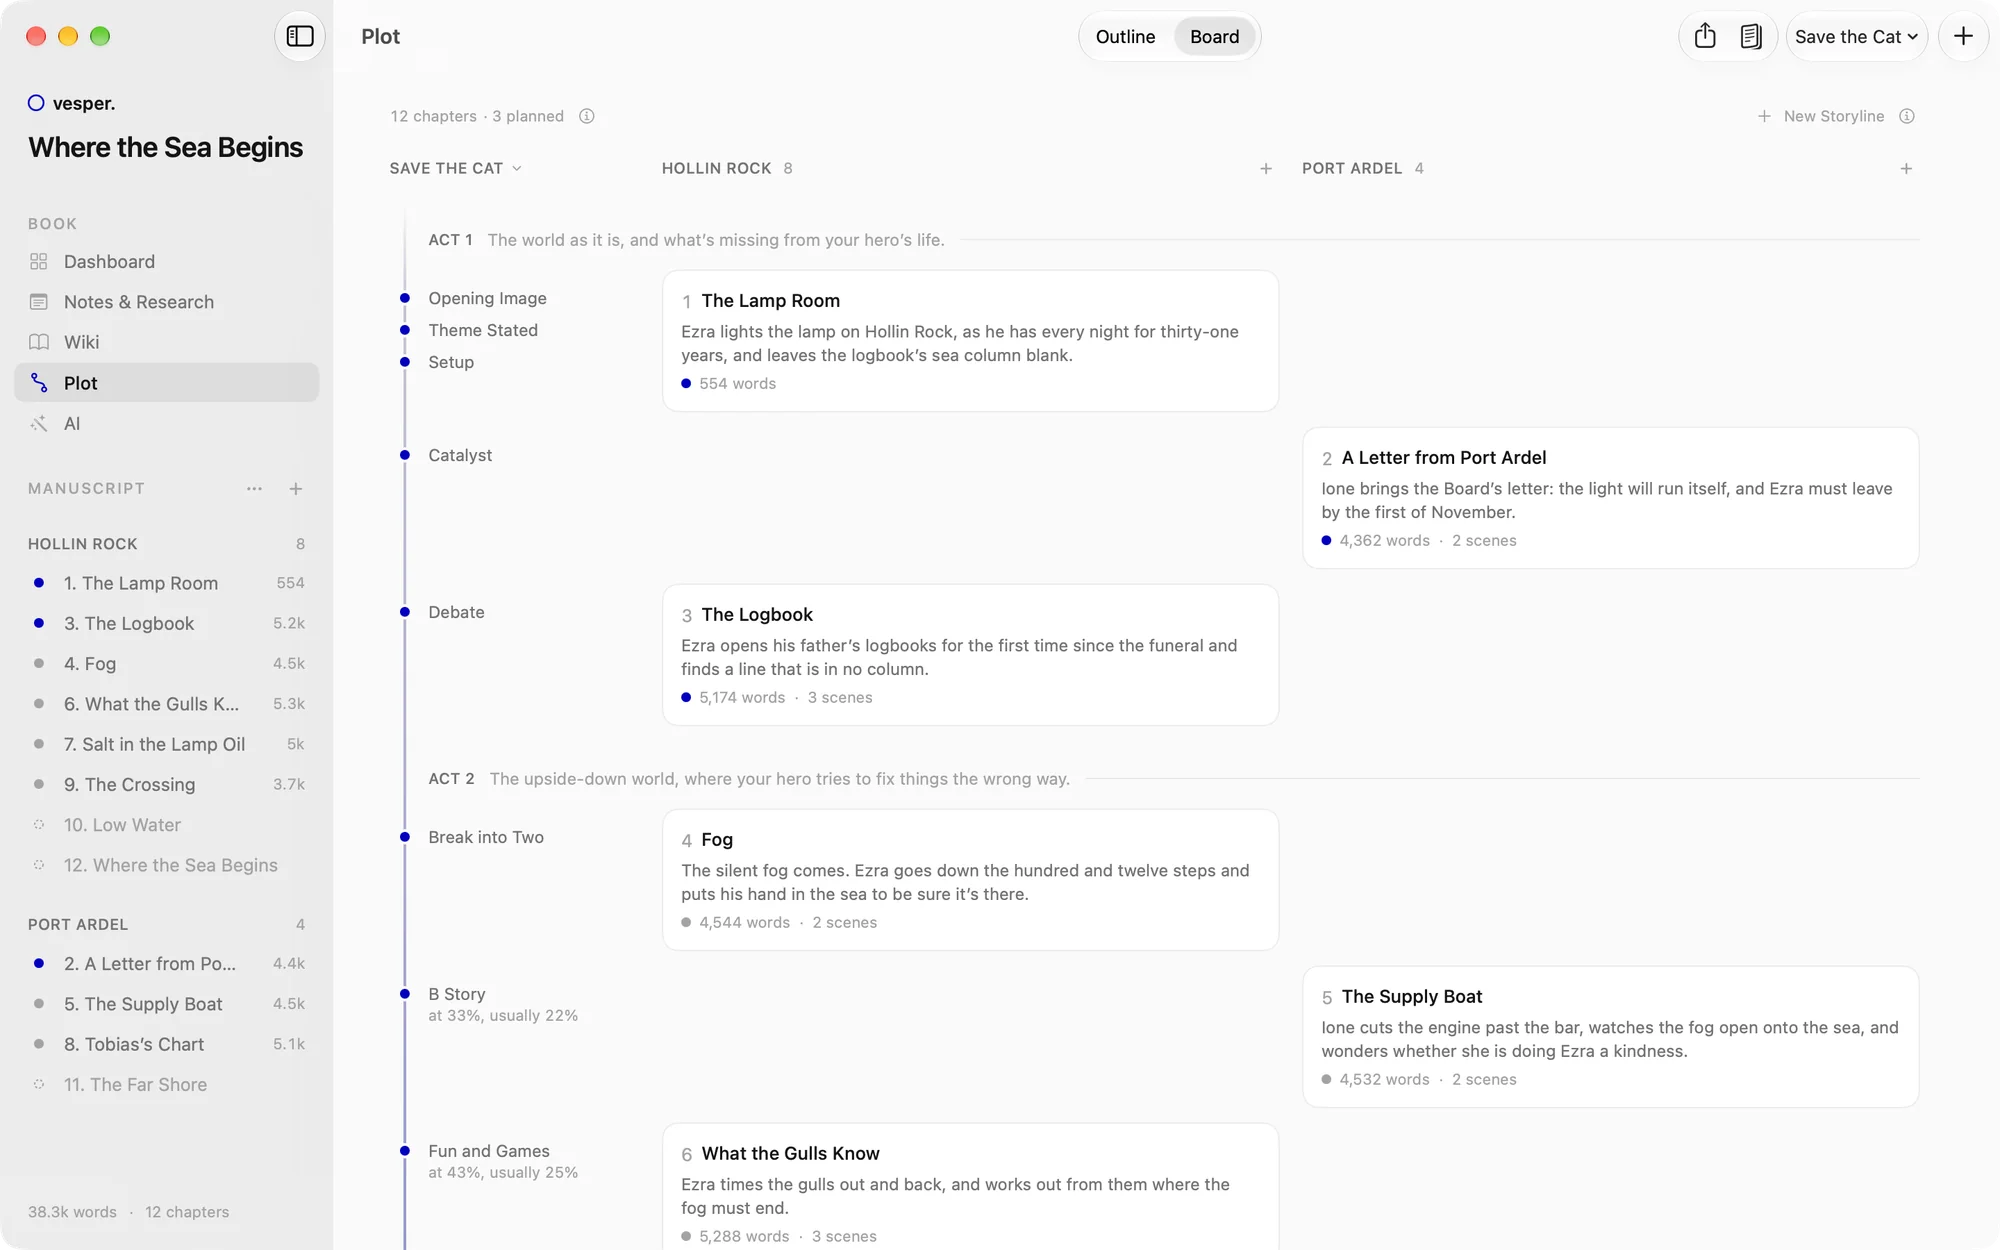The image size is (2000, 1250).
Task: Click the share/export icon
Action: (1705, 36)
